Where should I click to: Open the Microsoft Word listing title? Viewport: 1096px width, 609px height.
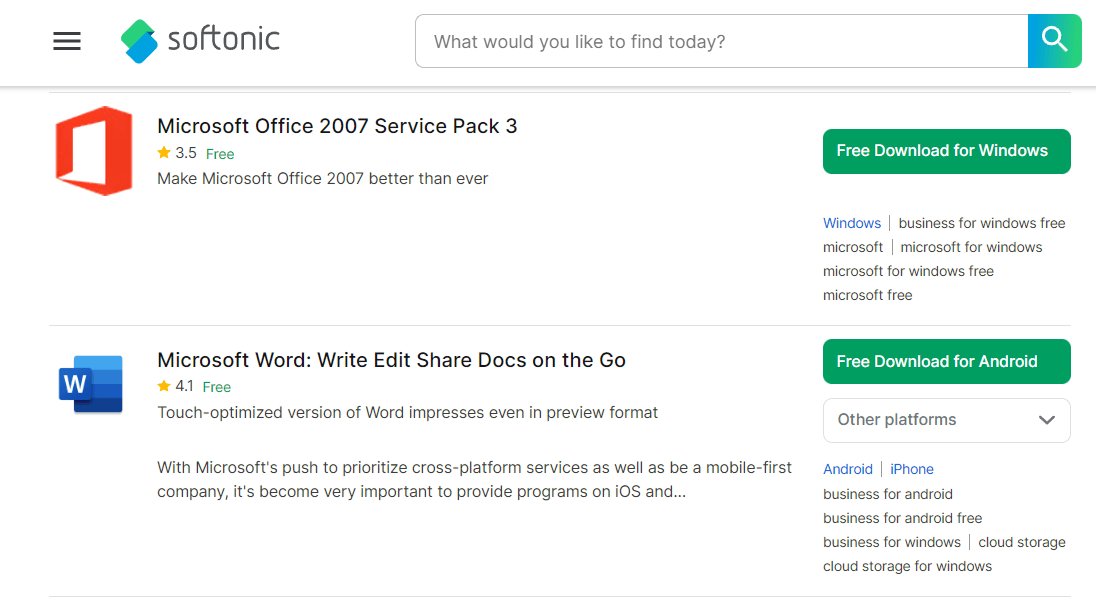[391, 359]
